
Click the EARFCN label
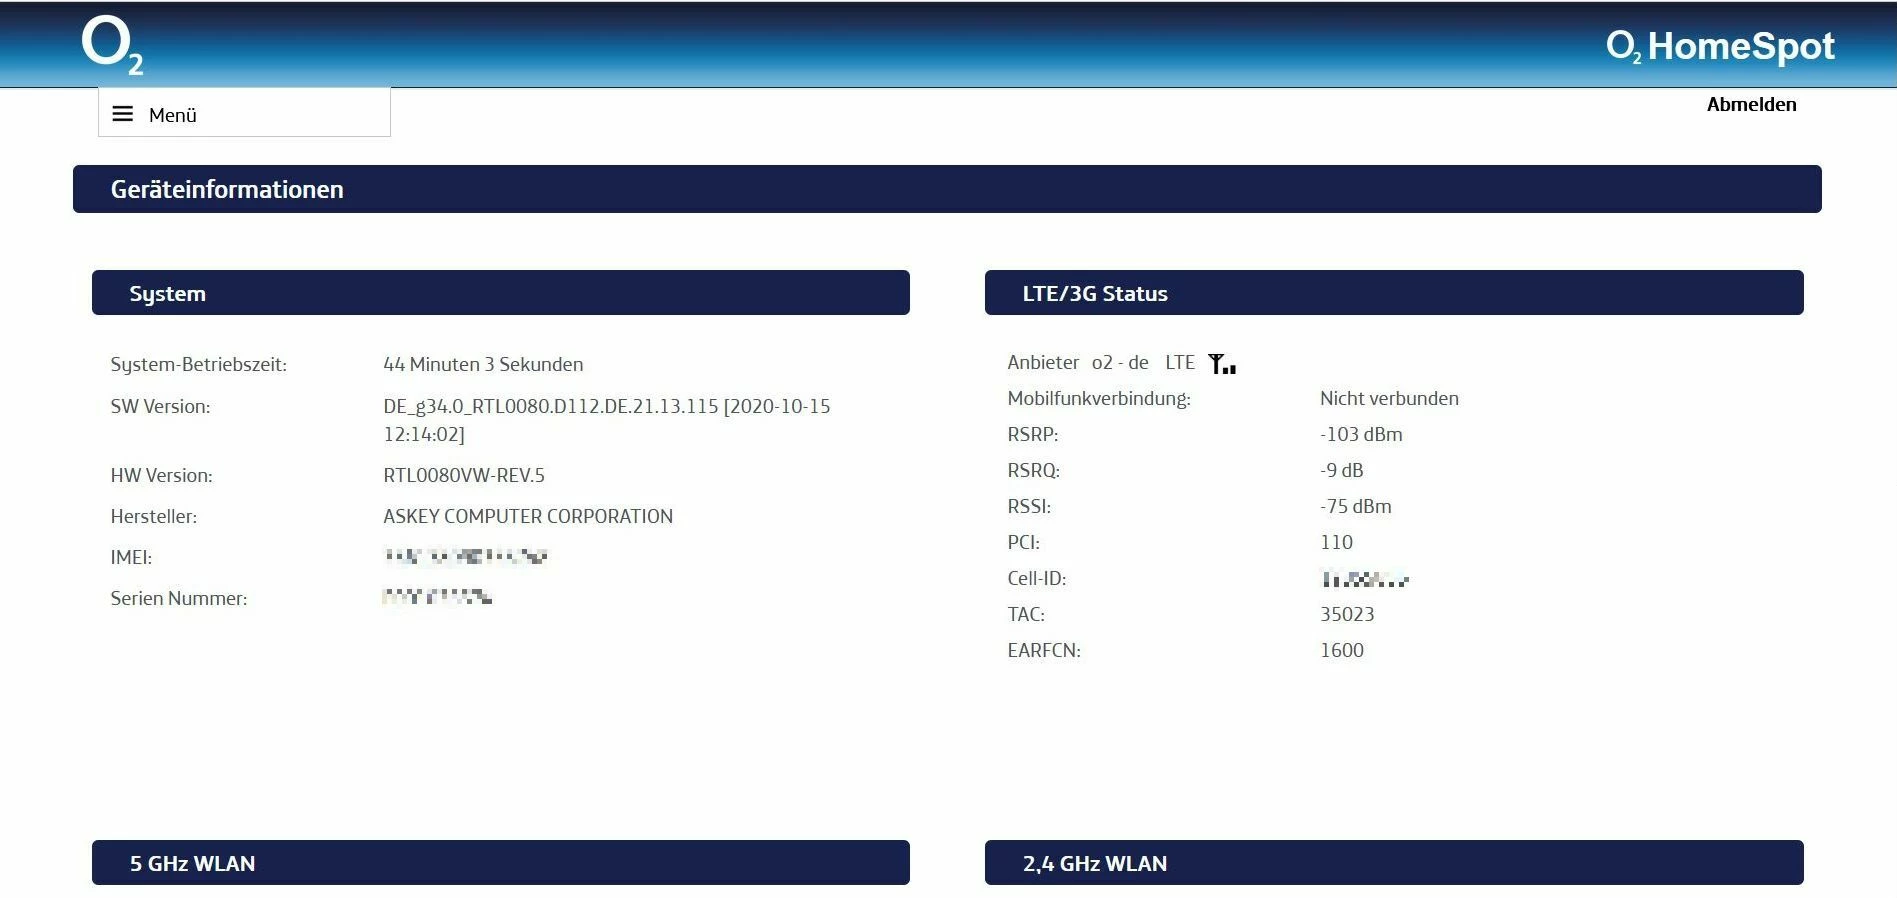coord(1044,650)
